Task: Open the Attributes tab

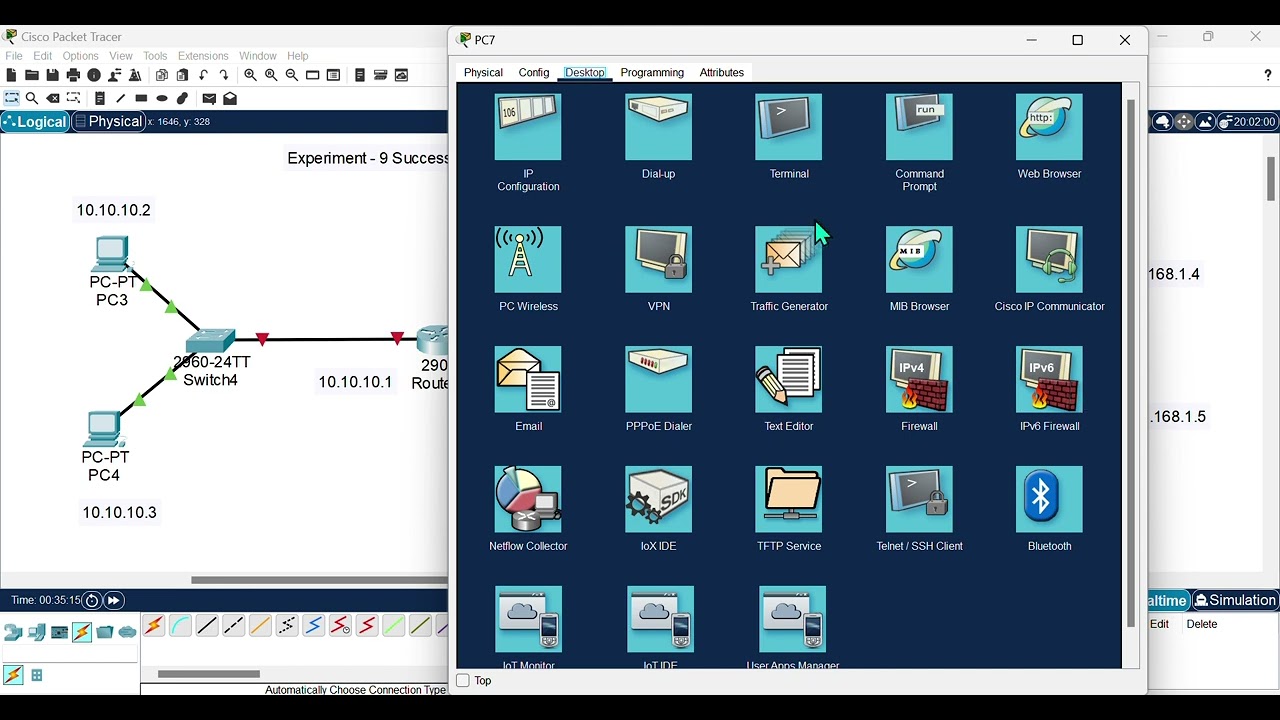Action: (722, 73)
